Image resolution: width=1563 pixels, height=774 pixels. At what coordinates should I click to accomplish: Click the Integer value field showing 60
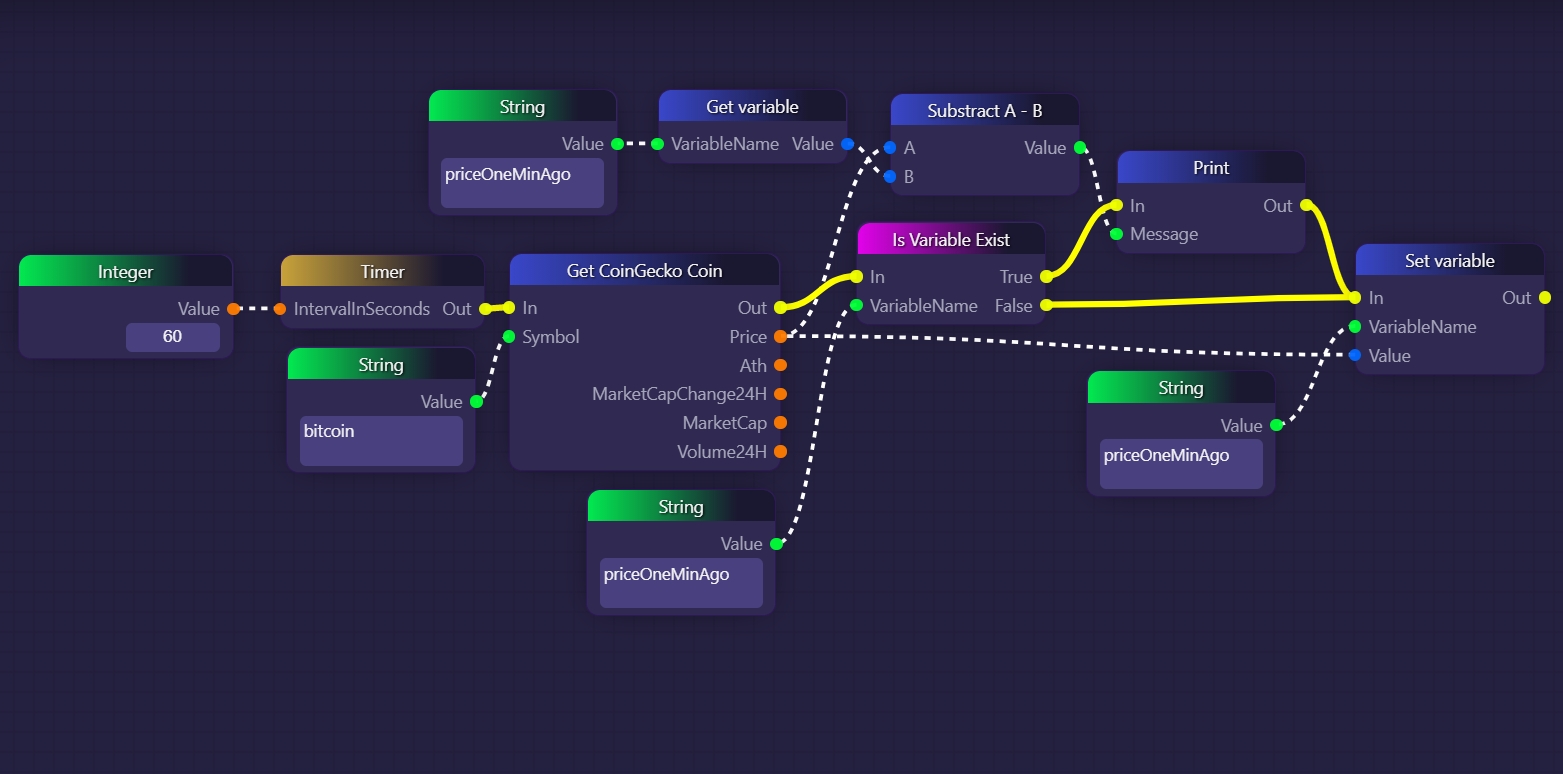(x=172, y=337)
